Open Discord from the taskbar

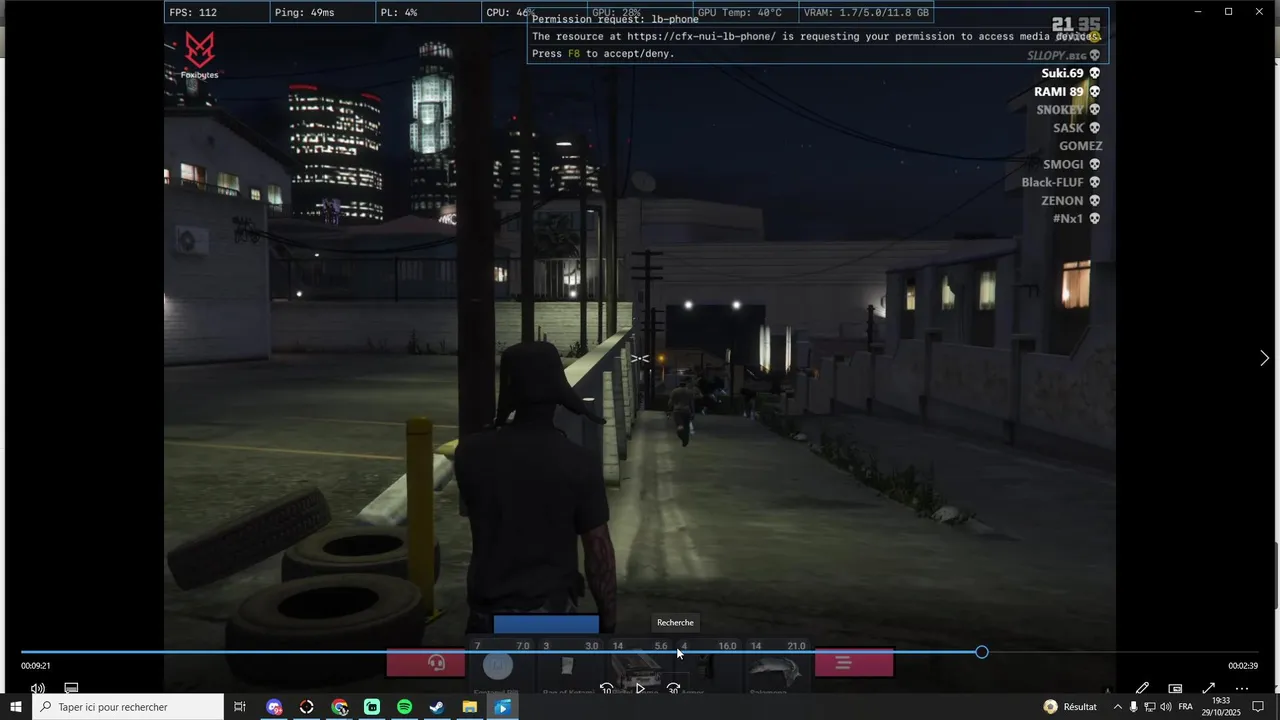click(274, 707)
